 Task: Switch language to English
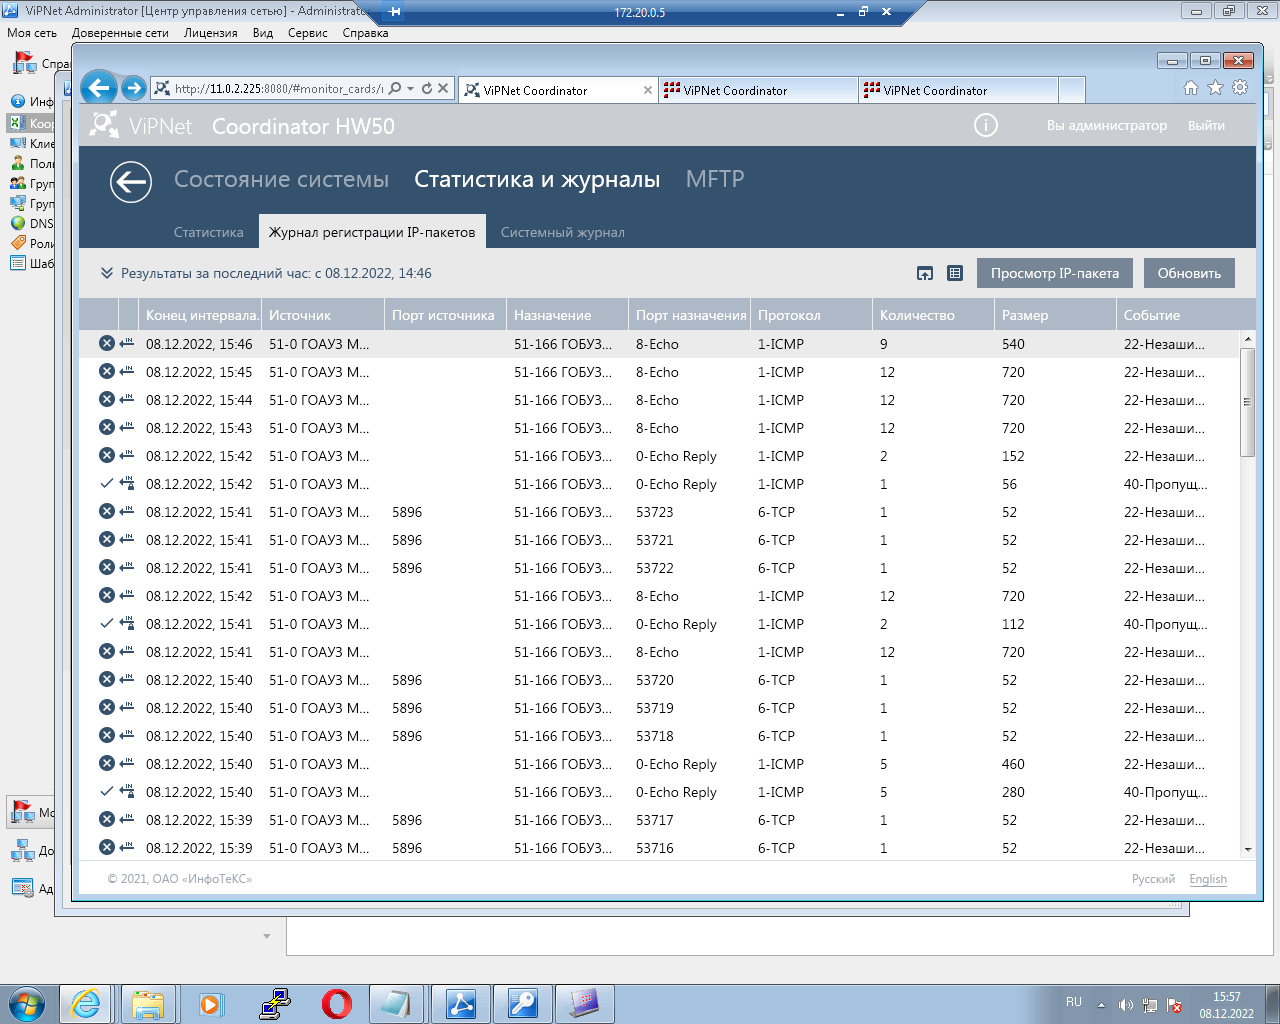pyautogui.click(x=1208, y=879)
